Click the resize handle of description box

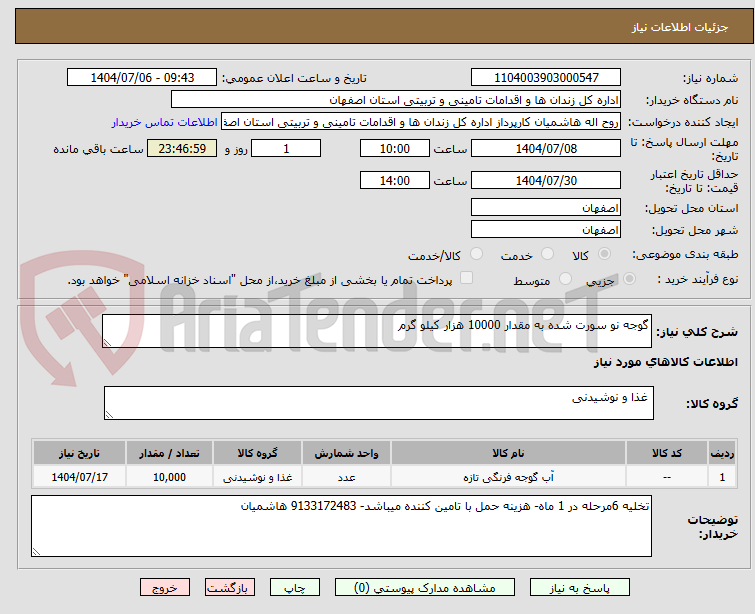(107, 342)
